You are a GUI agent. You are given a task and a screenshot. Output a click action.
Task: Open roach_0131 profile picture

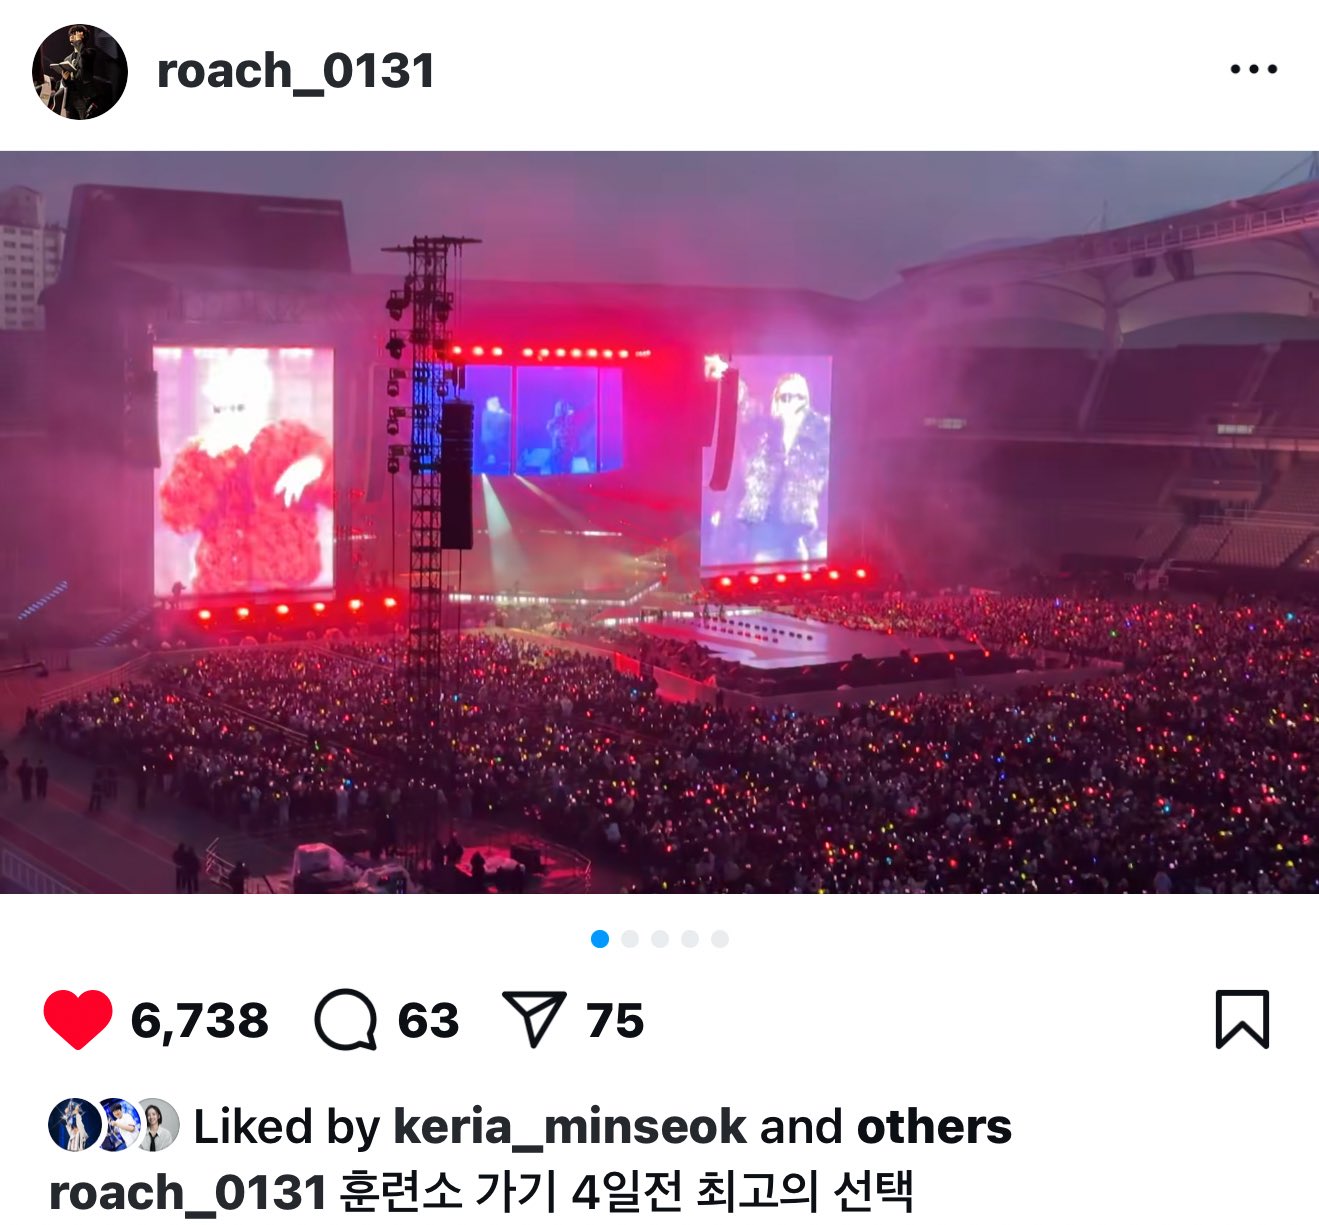click(x=80, y=72)
